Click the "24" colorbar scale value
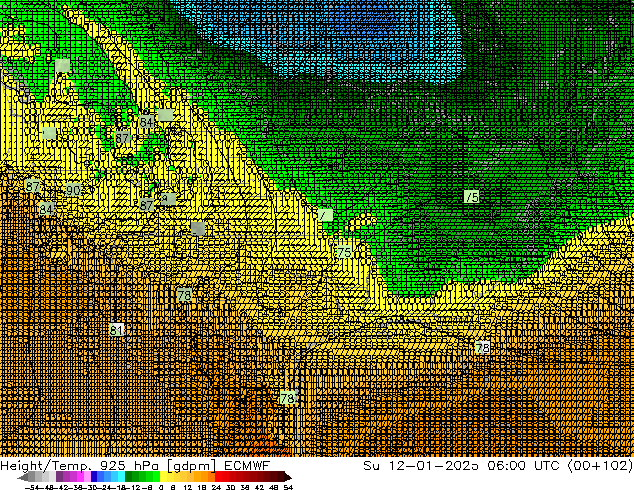634x490 pixels. (x=216, y=487)
